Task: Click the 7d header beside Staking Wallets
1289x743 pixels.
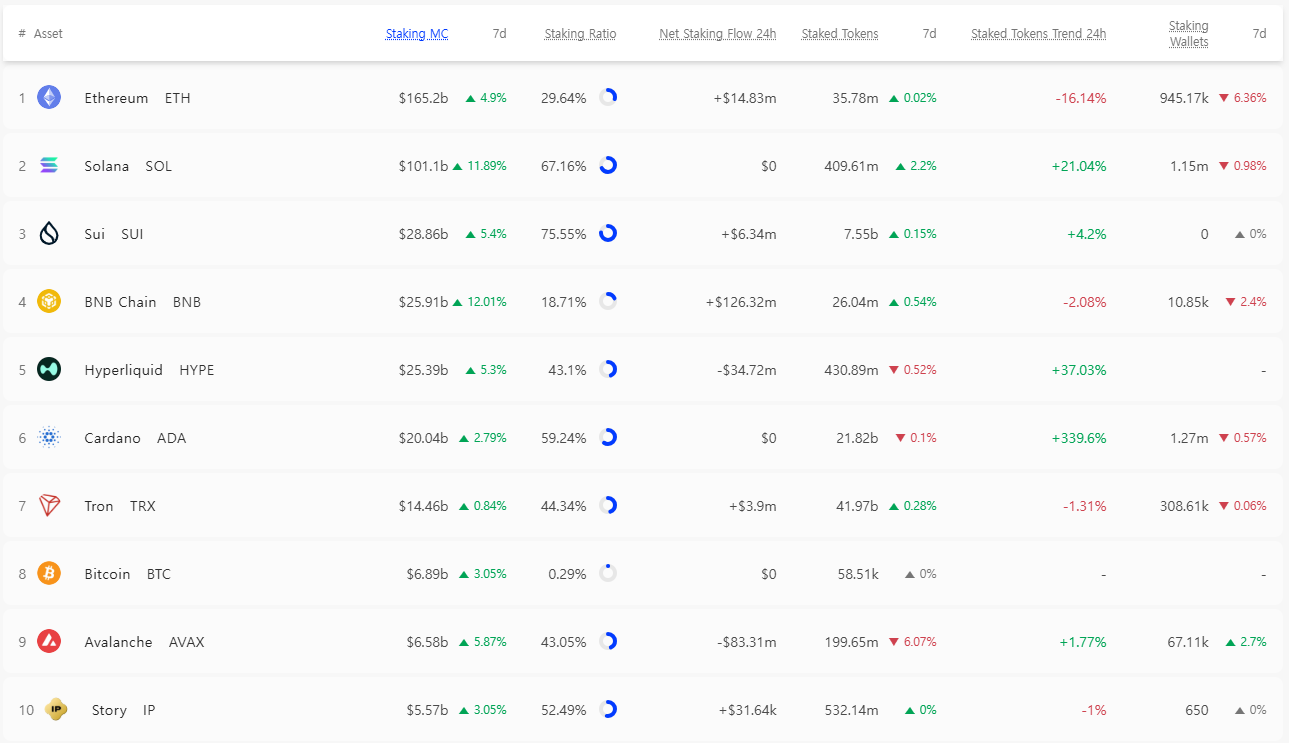Action: 1260,33
